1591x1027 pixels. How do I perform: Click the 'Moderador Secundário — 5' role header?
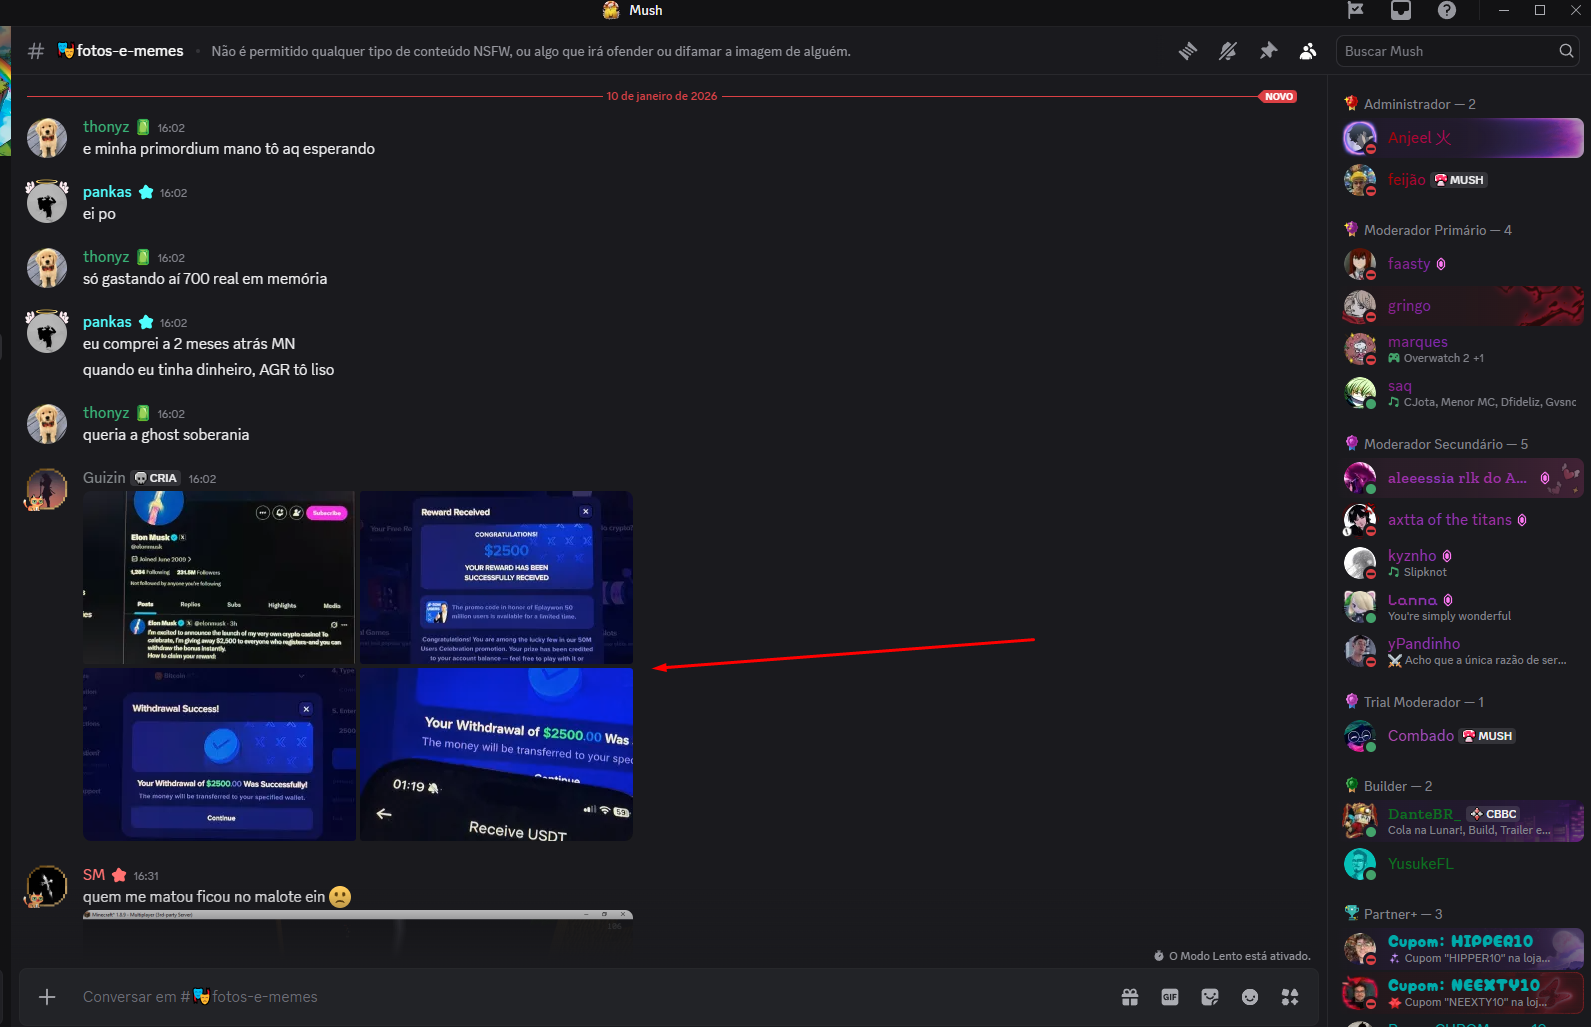click(1445, 444)
